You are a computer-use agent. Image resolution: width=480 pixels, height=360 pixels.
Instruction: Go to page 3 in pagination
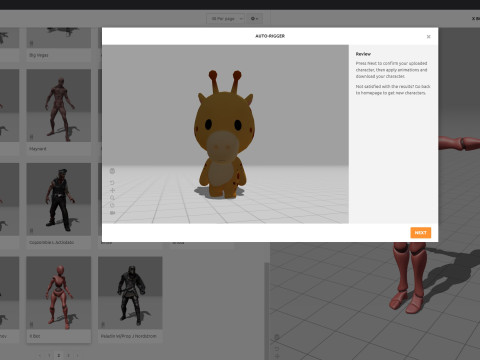[x=68, y=356]
